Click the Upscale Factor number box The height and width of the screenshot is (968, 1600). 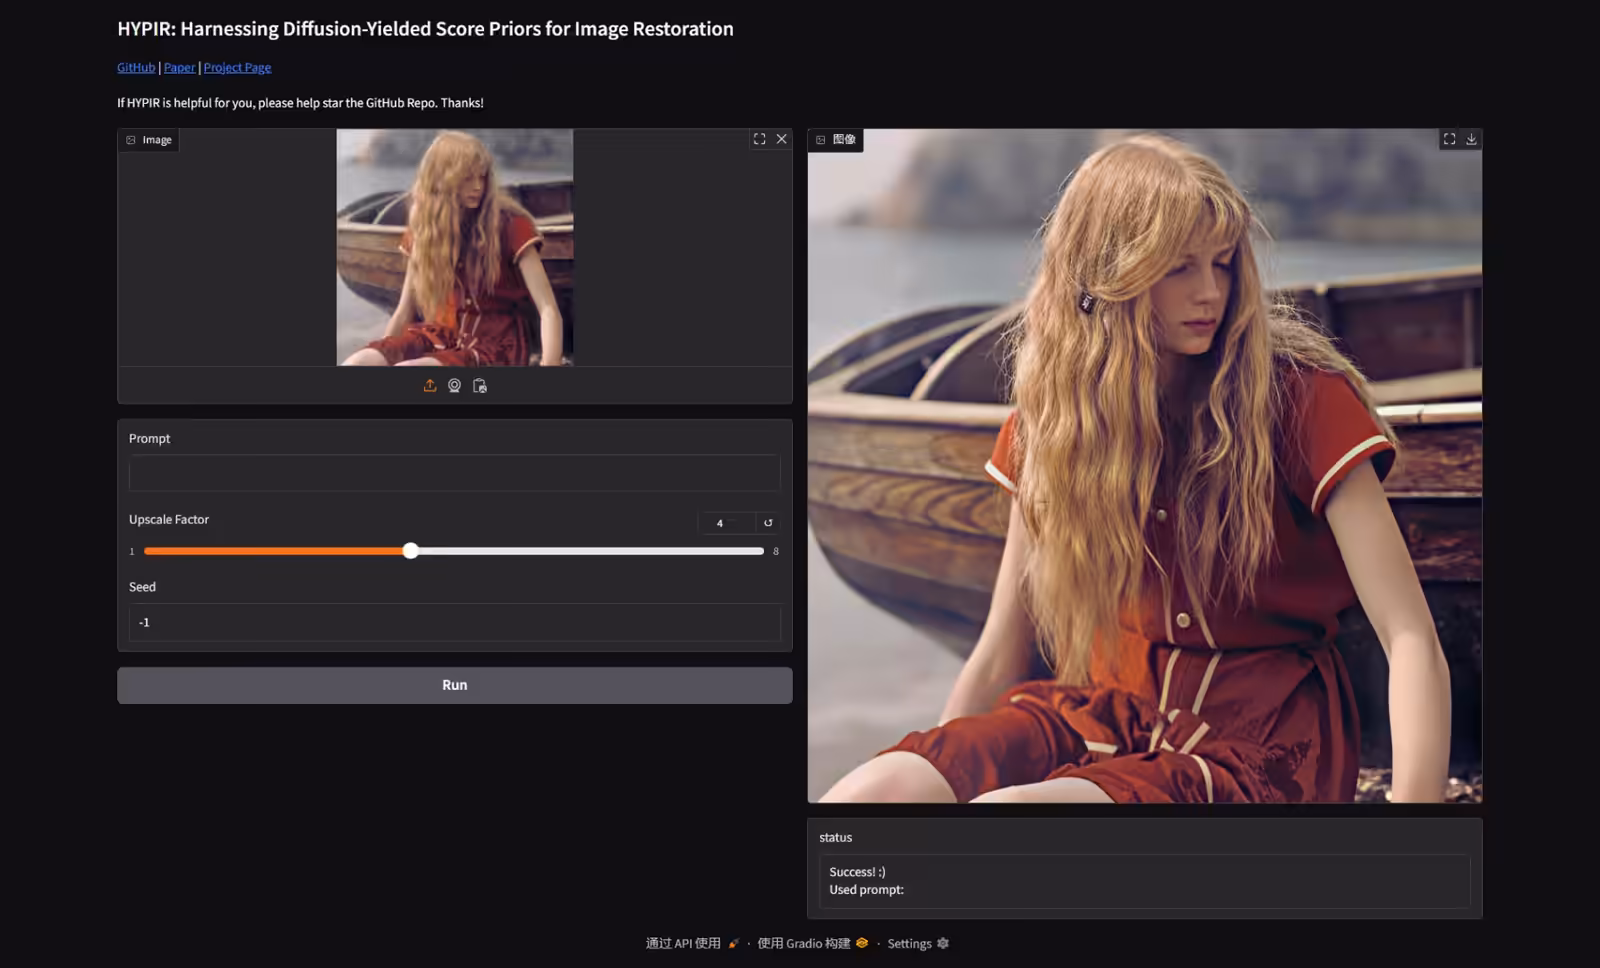click(725, 523)
